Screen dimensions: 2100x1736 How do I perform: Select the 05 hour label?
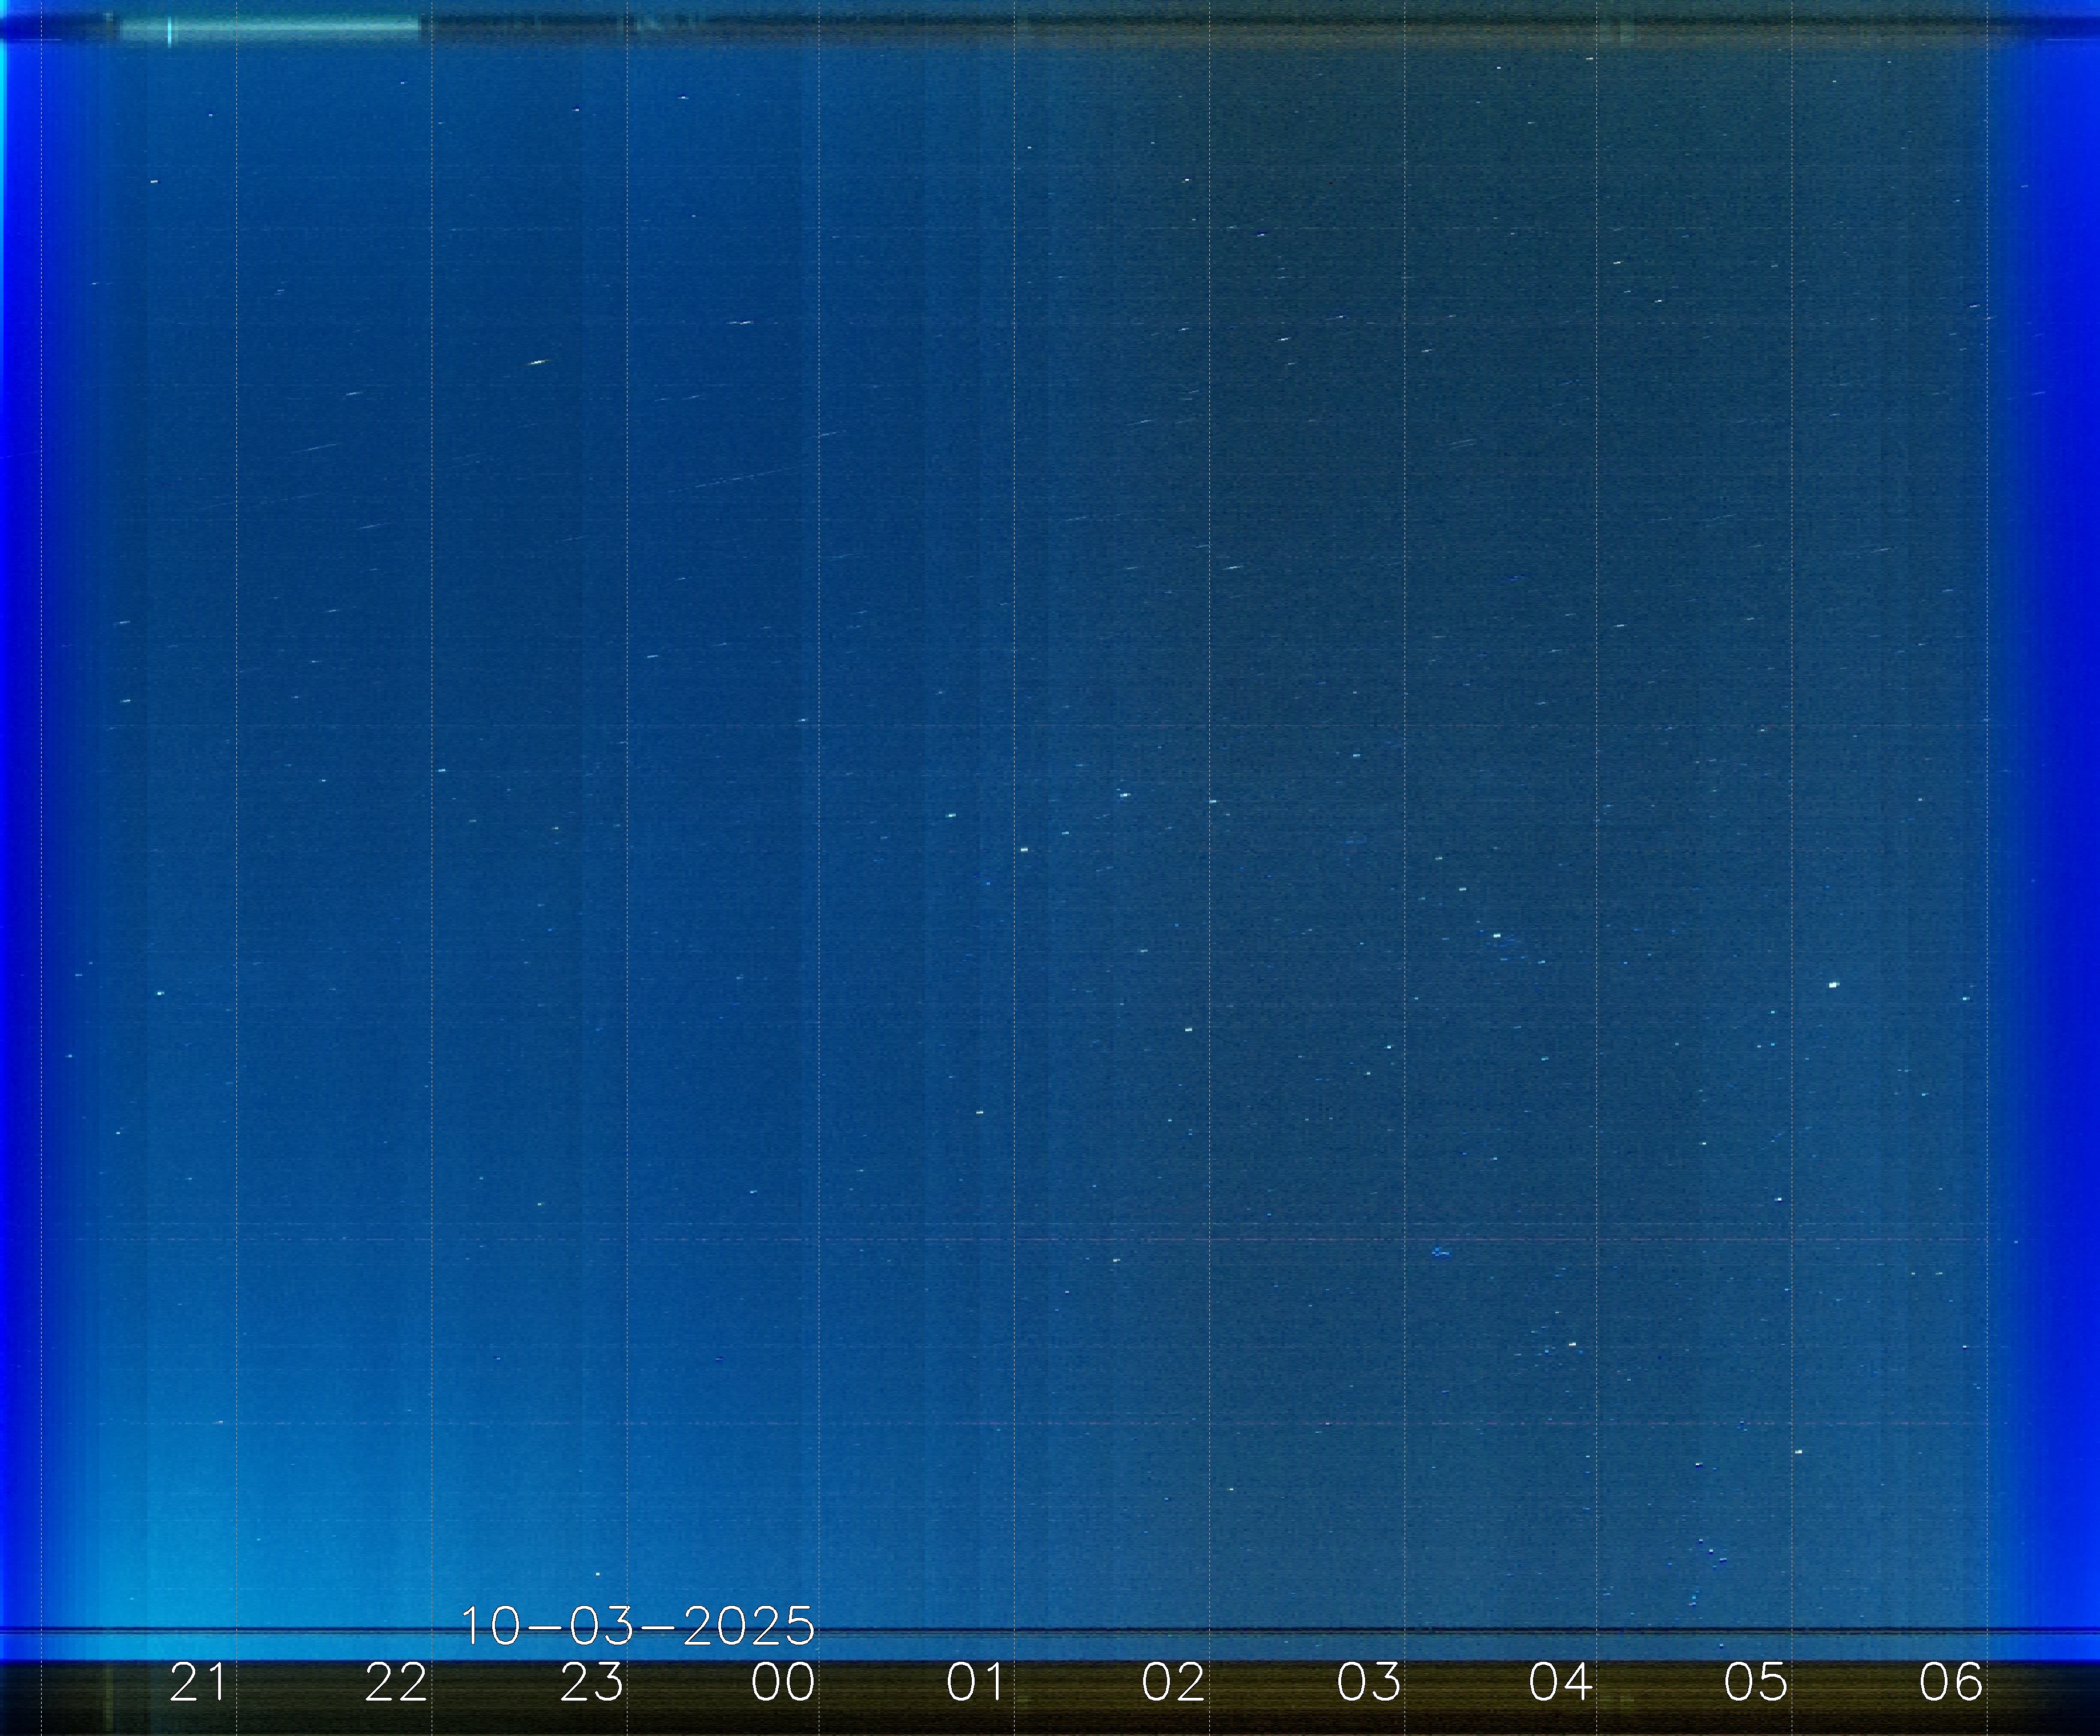[x=1755, y=1683]
